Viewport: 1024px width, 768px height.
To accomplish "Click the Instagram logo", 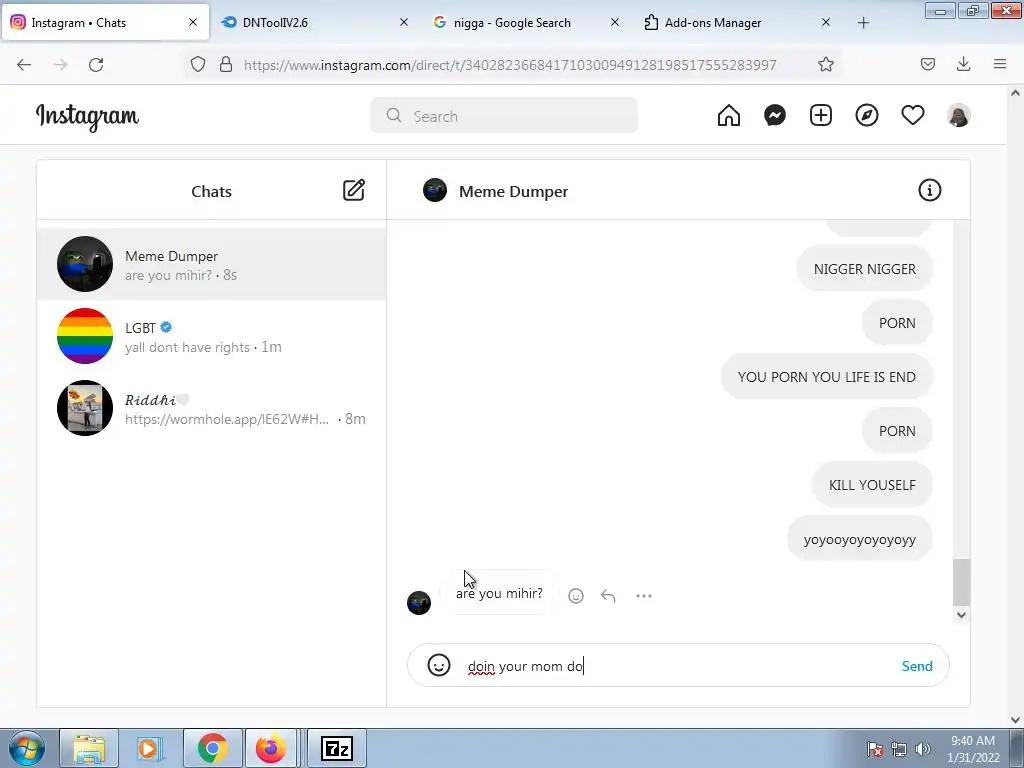I will [x=87, y=116].
